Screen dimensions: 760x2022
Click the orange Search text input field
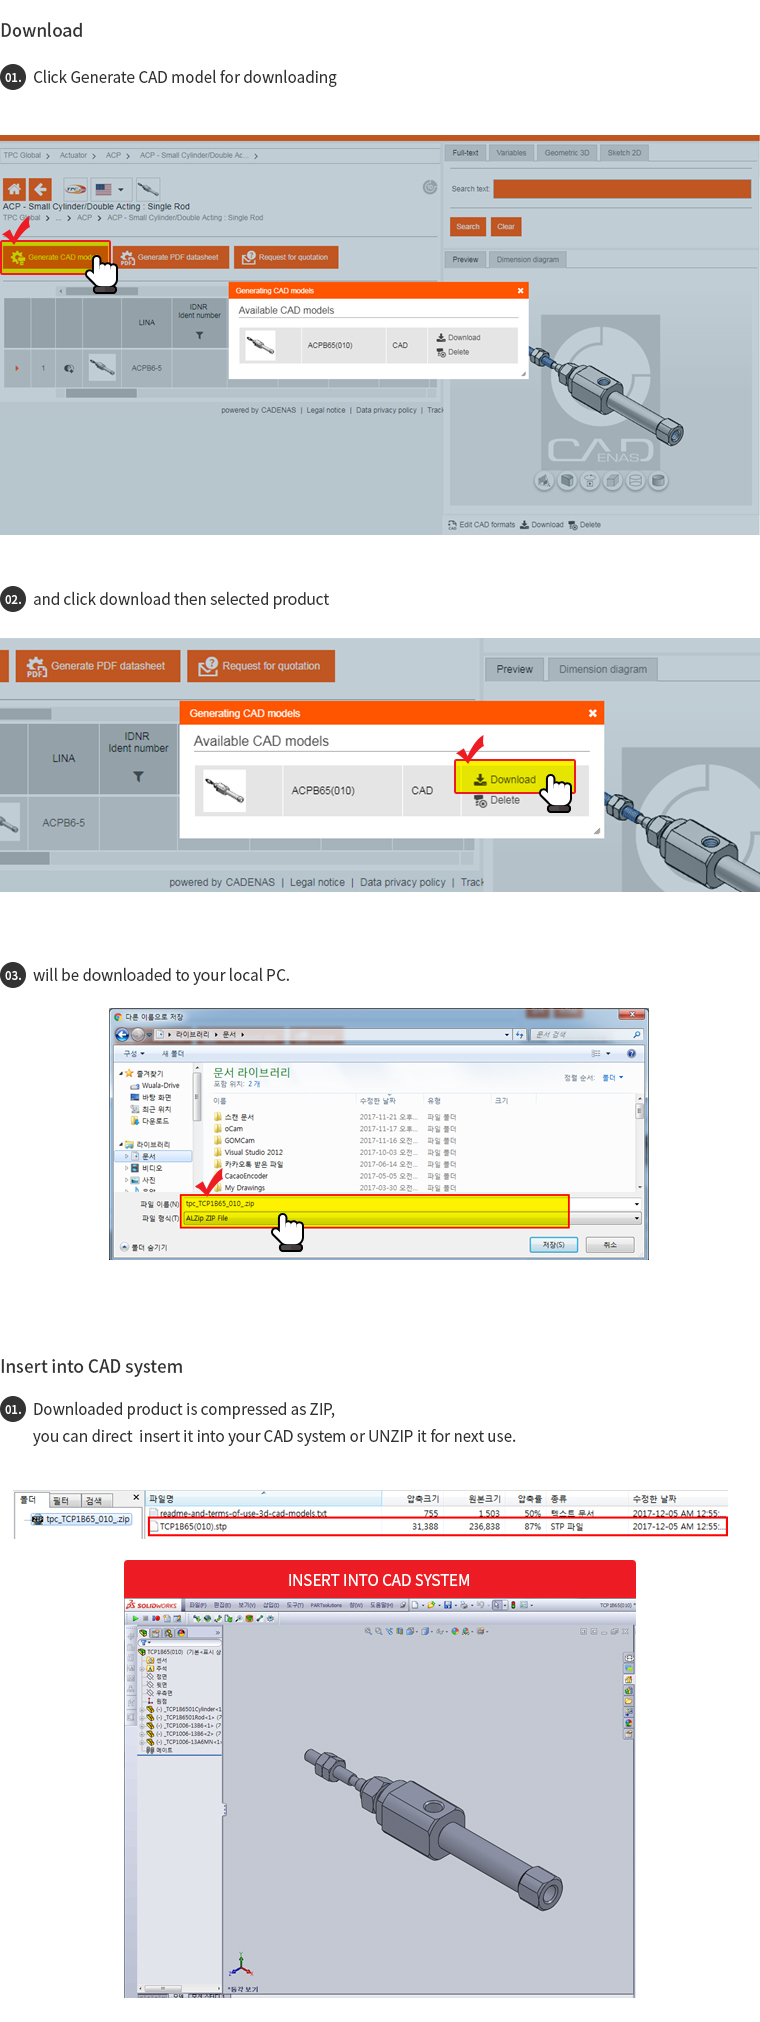point(621,189)
